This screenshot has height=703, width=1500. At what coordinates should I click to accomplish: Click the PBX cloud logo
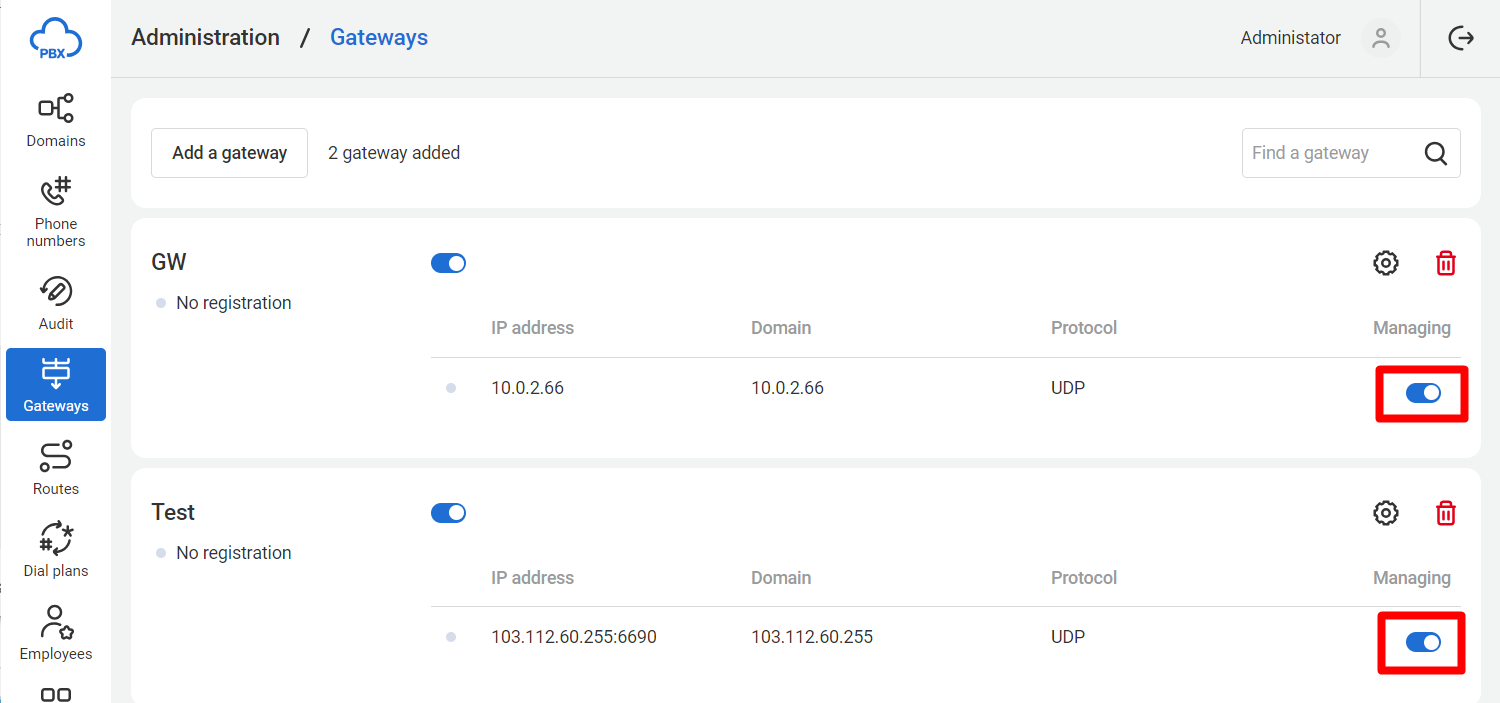(x=55, y=40)
